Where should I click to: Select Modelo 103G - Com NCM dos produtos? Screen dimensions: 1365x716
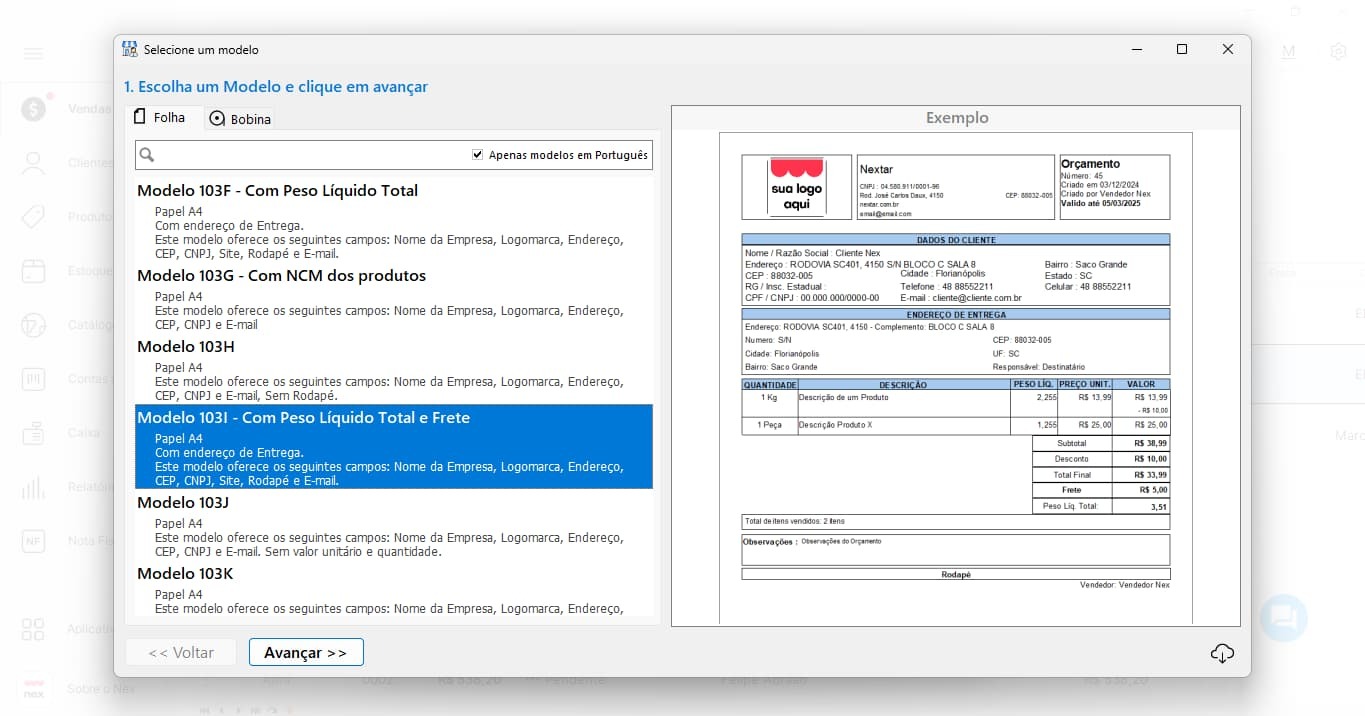point(394,299)
